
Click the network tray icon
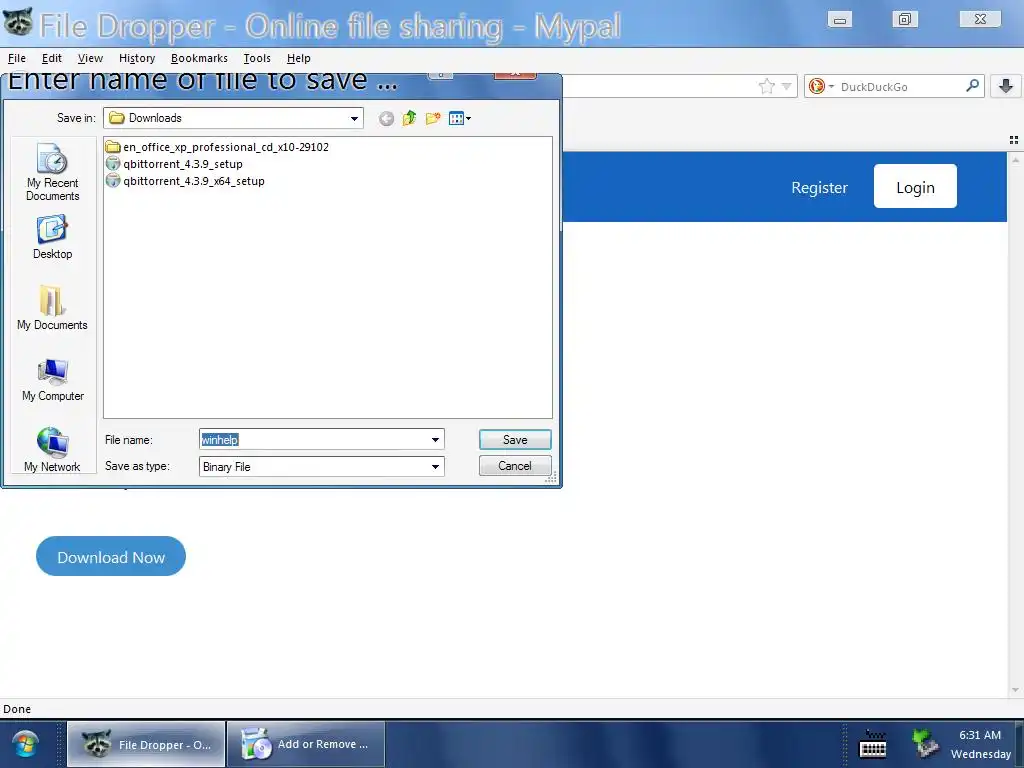(x=925, y=743)
